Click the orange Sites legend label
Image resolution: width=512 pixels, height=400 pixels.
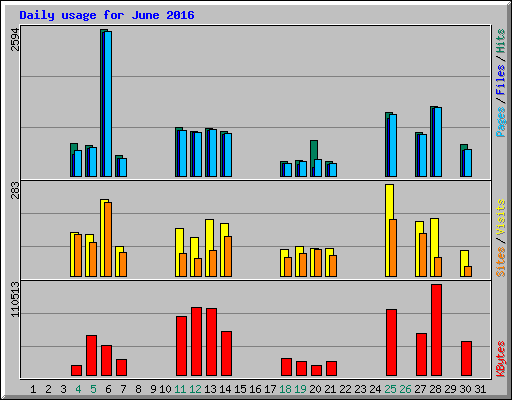pos(501,262)
